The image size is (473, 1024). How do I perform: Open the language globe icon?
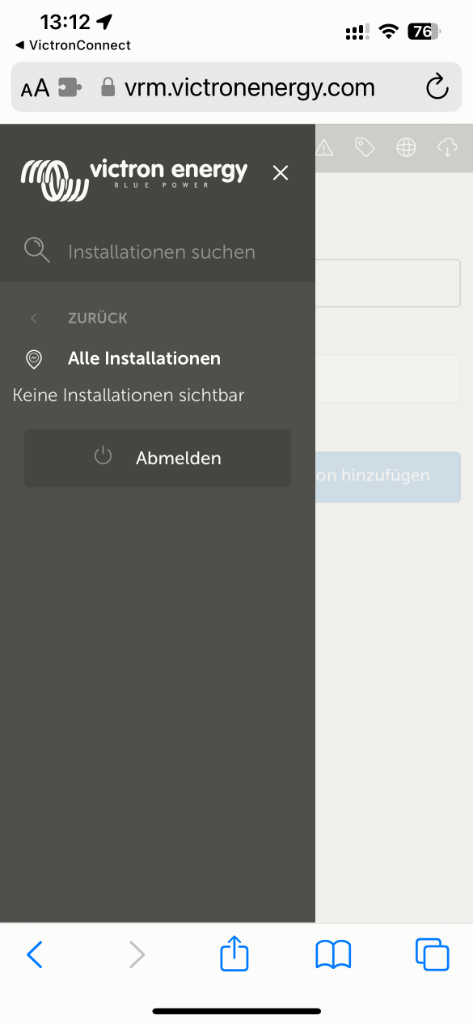pos(406,148)
